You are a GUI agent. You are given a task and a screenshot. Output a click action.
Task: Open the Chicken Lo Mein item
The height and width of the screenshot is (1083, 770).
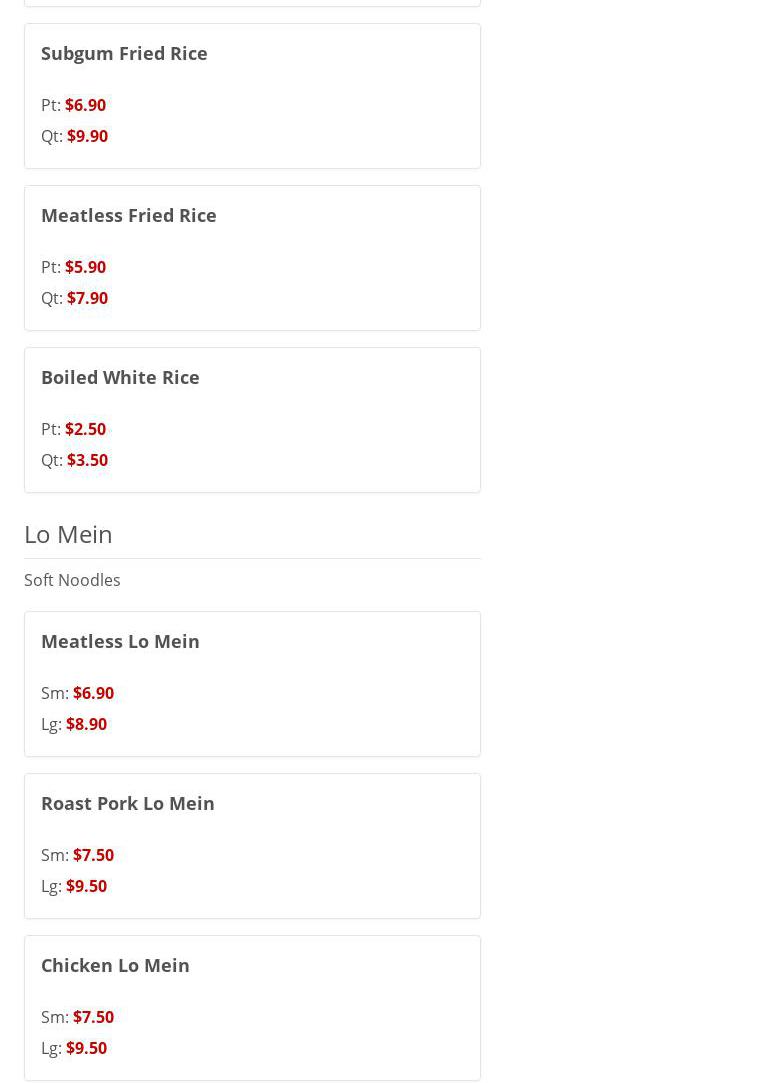[x=115, y=965]
